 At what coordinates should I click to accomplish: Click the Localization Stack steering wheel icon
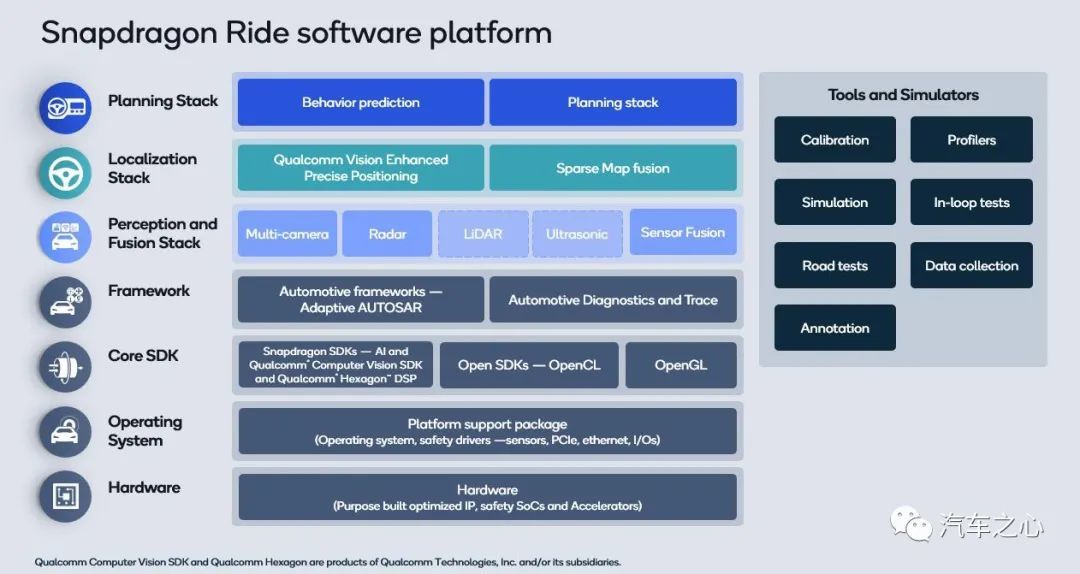click(65, 173)
